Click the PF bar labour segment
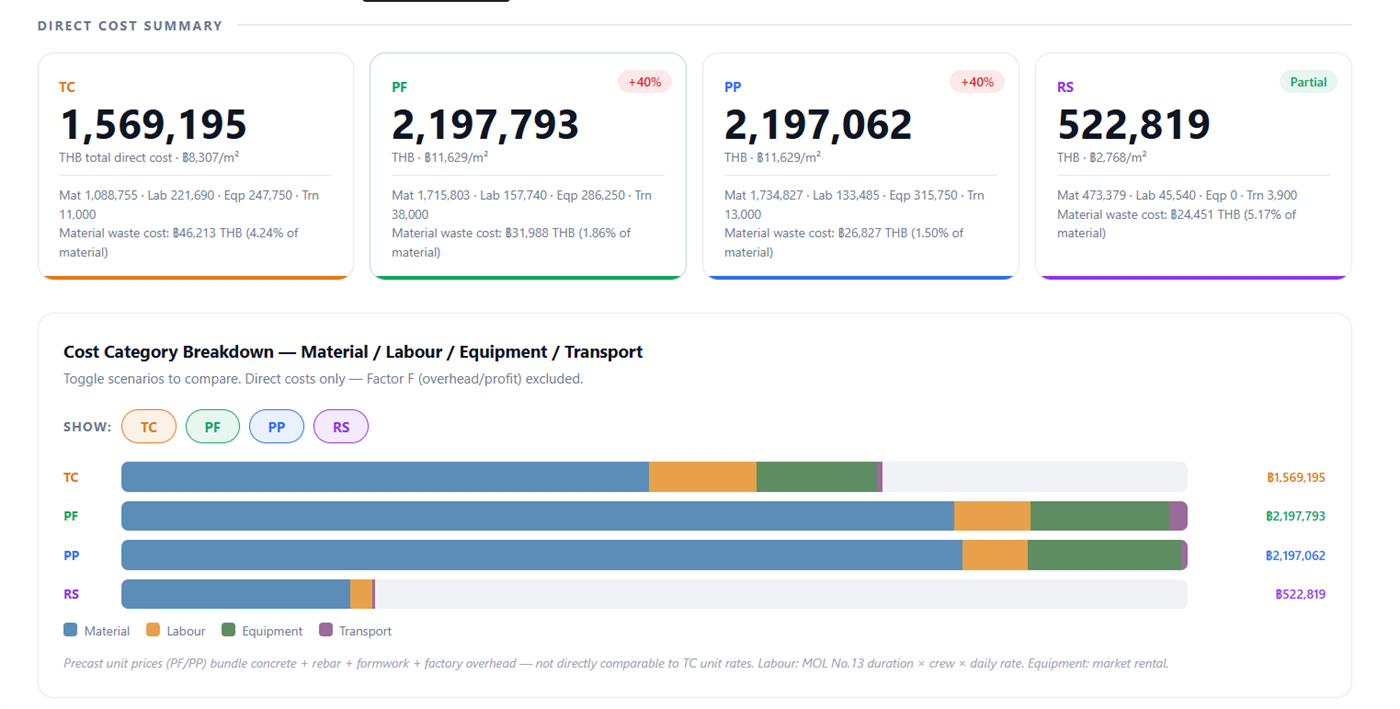The image size is (1400, 709). tap(992, 516)
